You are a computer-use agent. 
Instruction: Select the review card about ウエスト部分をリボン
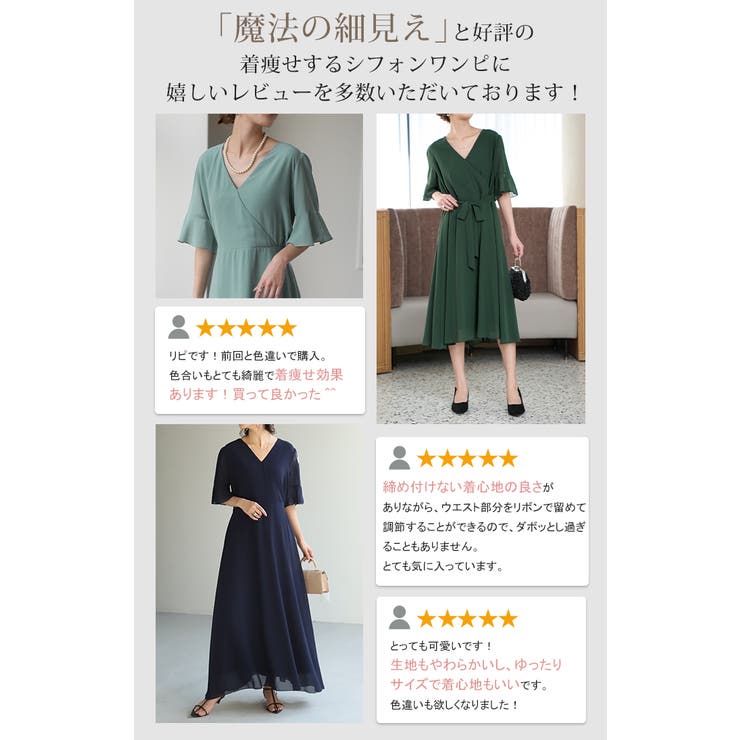point(482,511)
